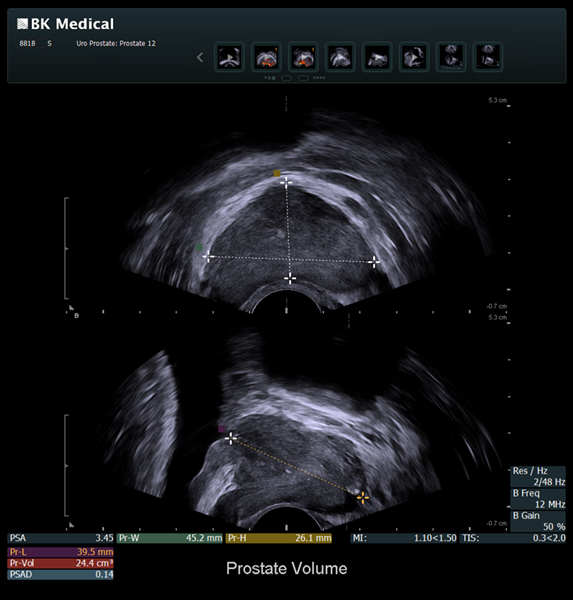Select the left caliper of the width measurement

tap(208, 256)
